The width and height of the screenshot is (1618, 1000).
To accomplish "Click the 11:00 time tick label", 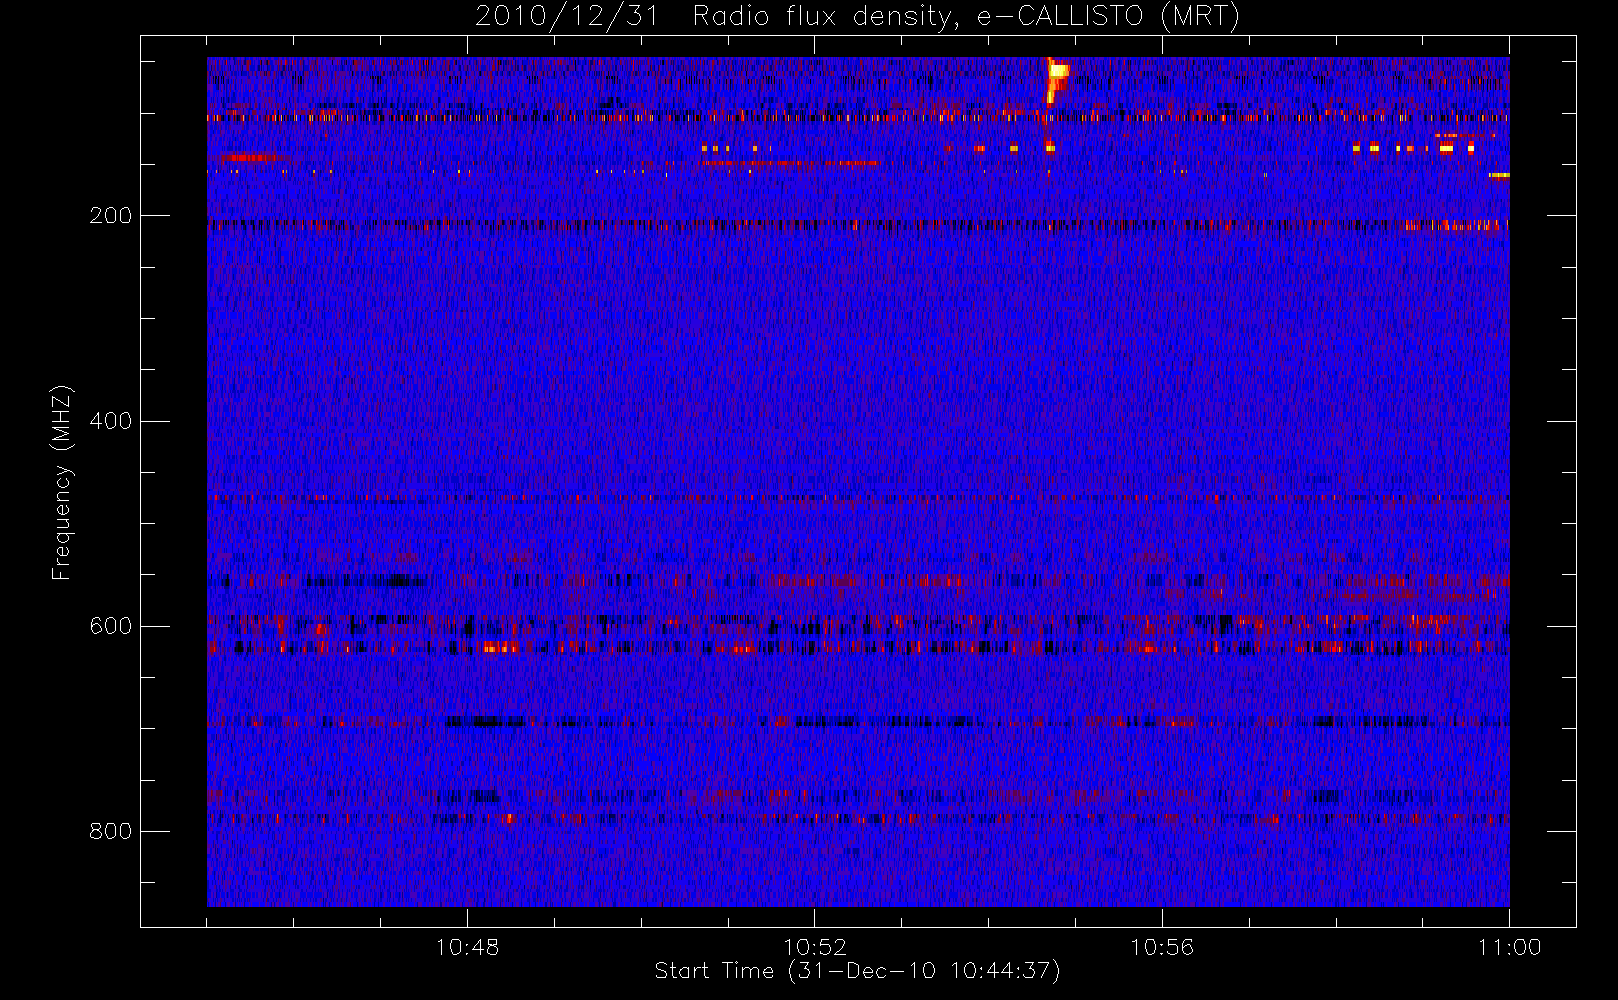I will [1509, 947].
